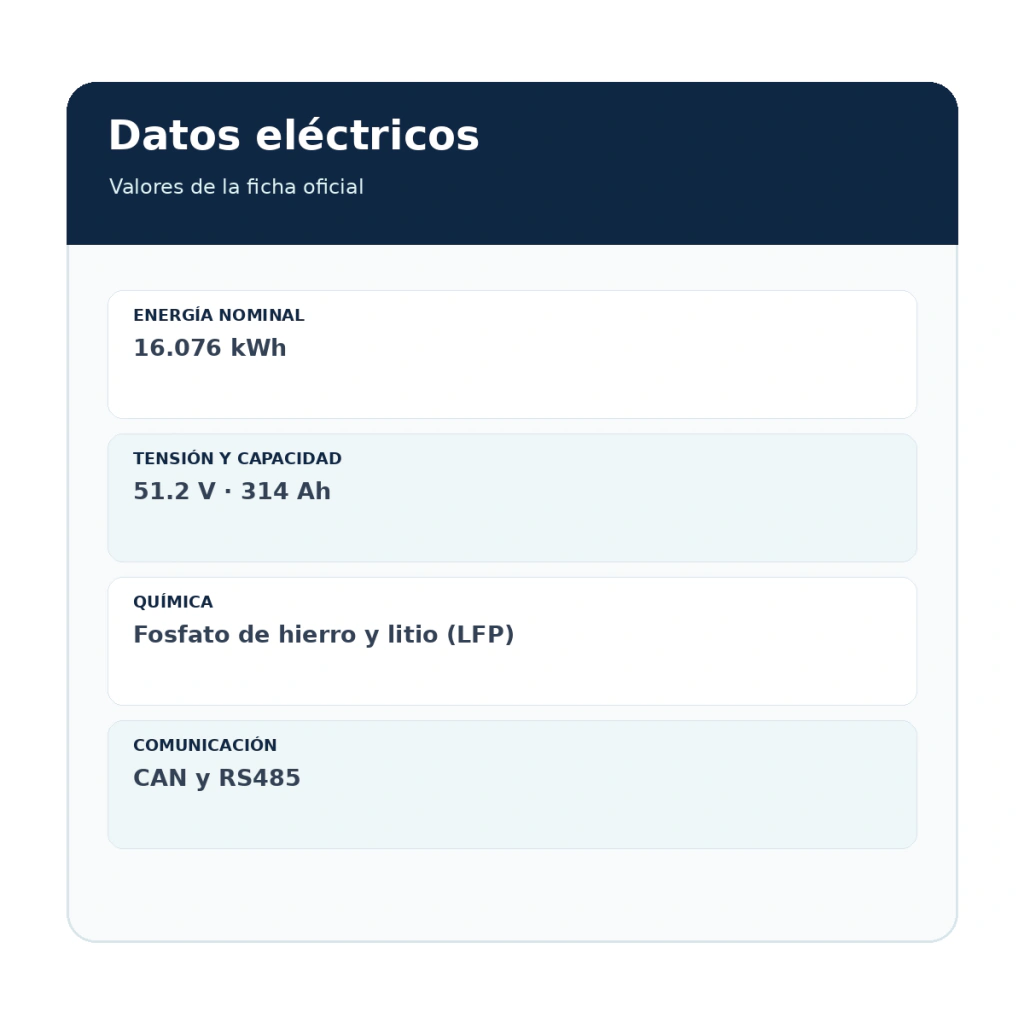
Task: Open the Tensión y capacidad card
Action: pyautogui.click(x=512, y=498)
